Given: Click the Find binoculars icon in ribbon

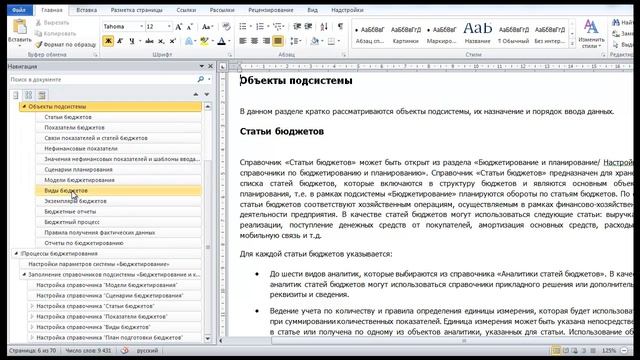Looking at the screenshot, I should (616, 23).
